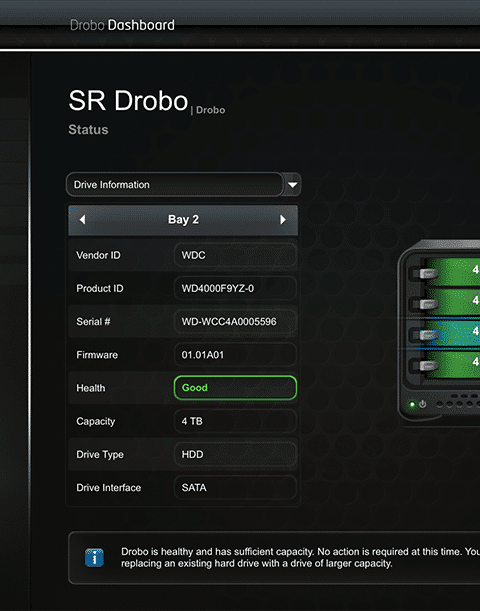Click the Drive Type value HDD
The height and width of the screenshot is (611, 480).
235,454
